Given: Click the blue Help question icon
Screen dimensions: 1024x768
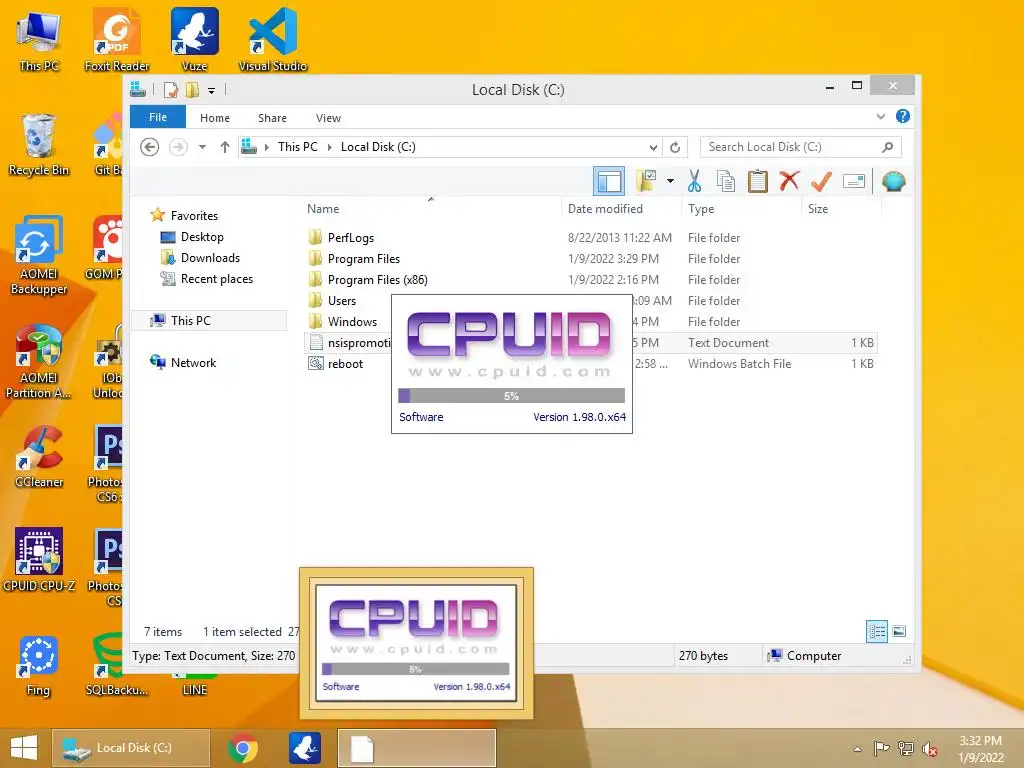Looking at the screenshot, I should point(903,116).
